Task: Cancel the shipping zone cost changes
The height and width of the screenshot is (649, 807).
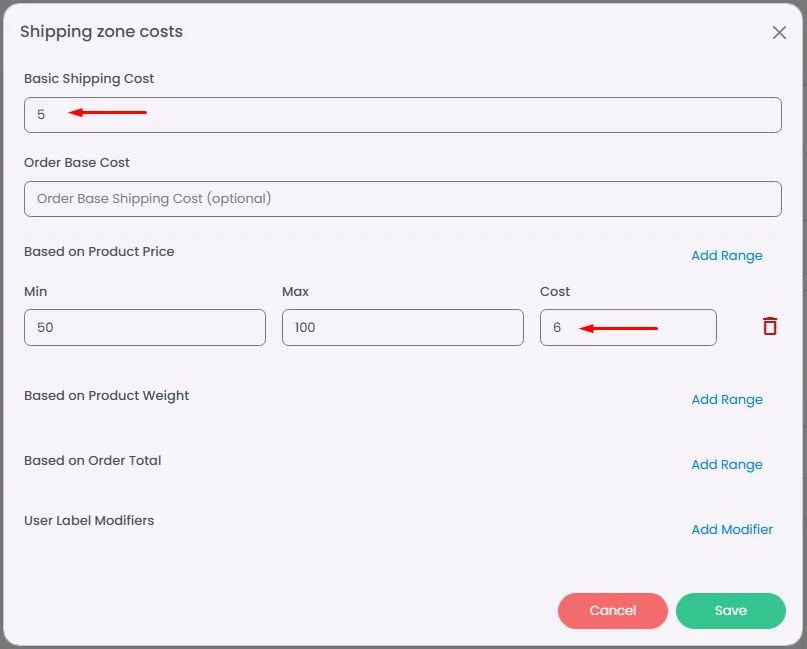Action: tap(612, 610)
